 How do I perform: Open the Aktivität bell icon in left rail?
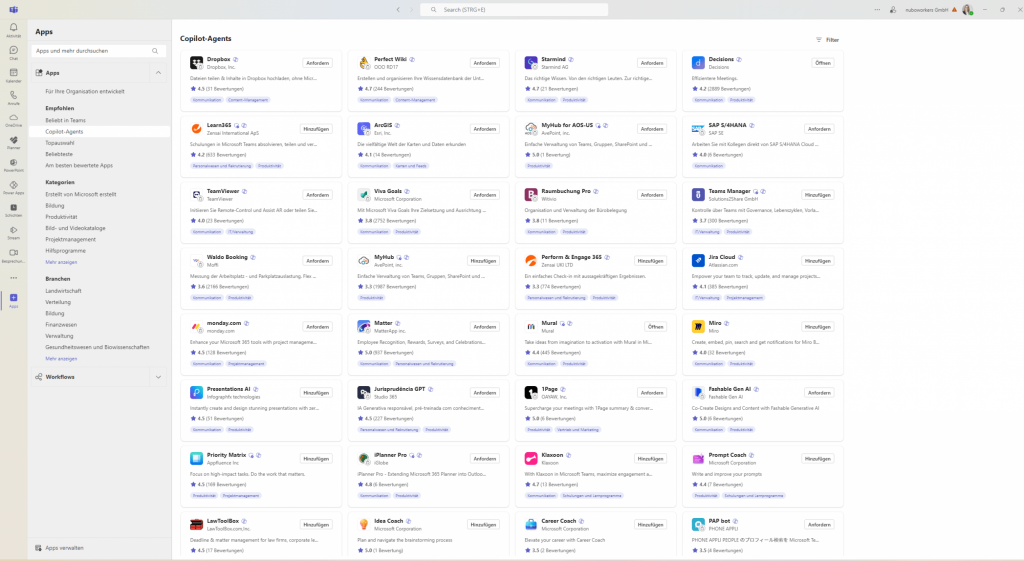click(13, 29)
